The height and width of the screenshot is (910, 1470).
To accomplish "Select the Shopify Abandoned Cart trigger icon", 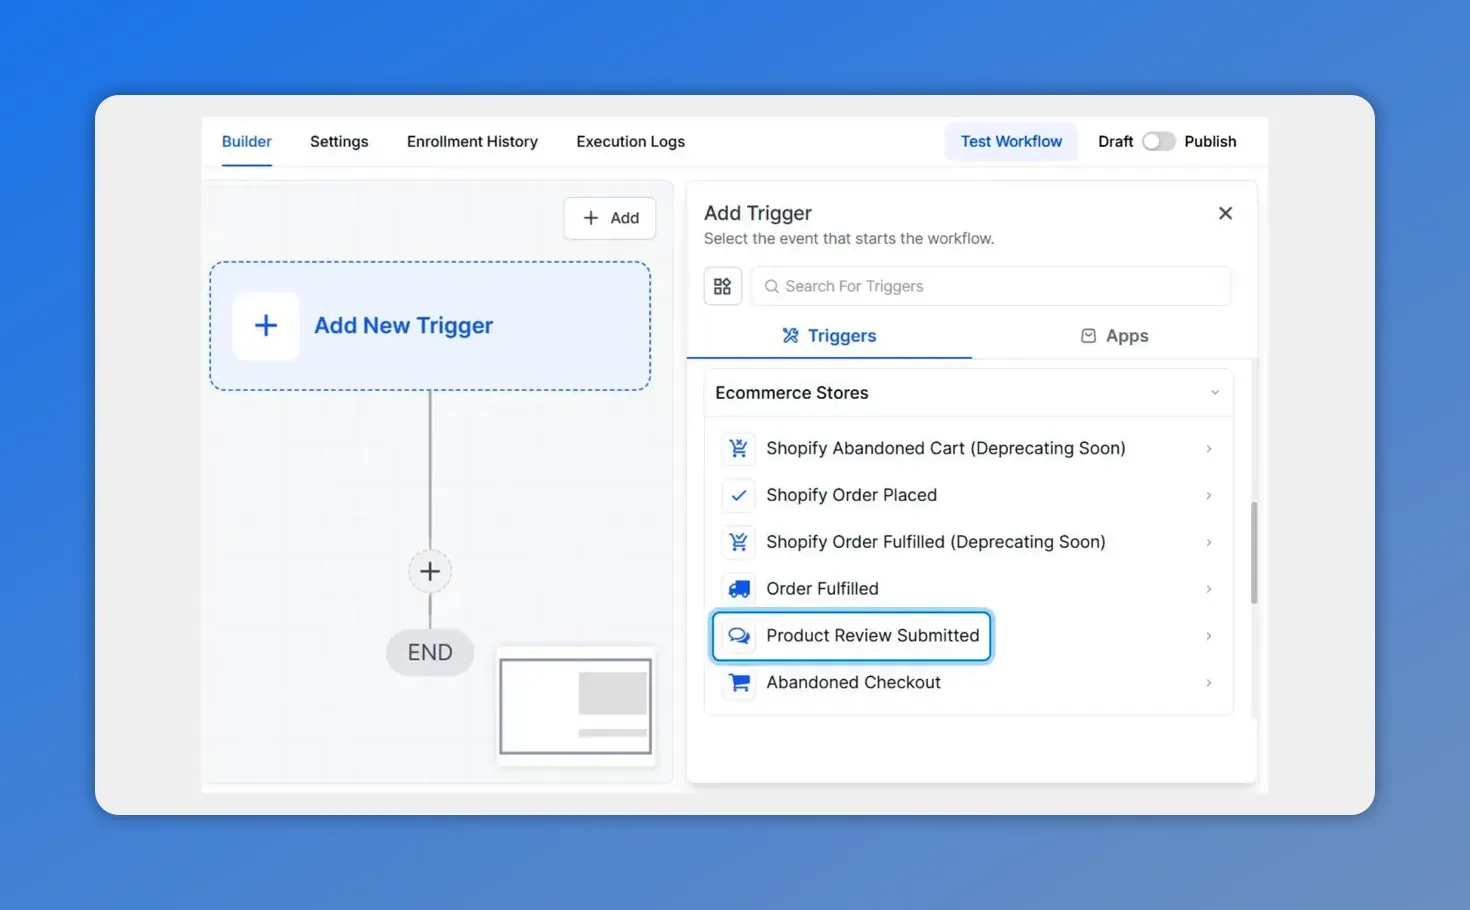I will pyautogui.click(x=738, y=448).
